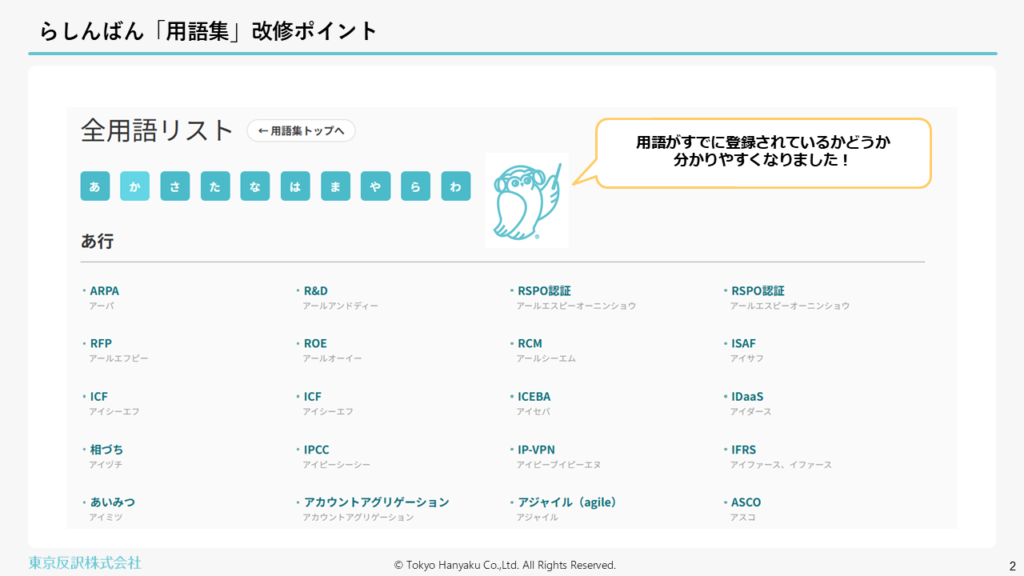The image size is (1024, 576).
Task: Click the ら index button
Action: 416,186
